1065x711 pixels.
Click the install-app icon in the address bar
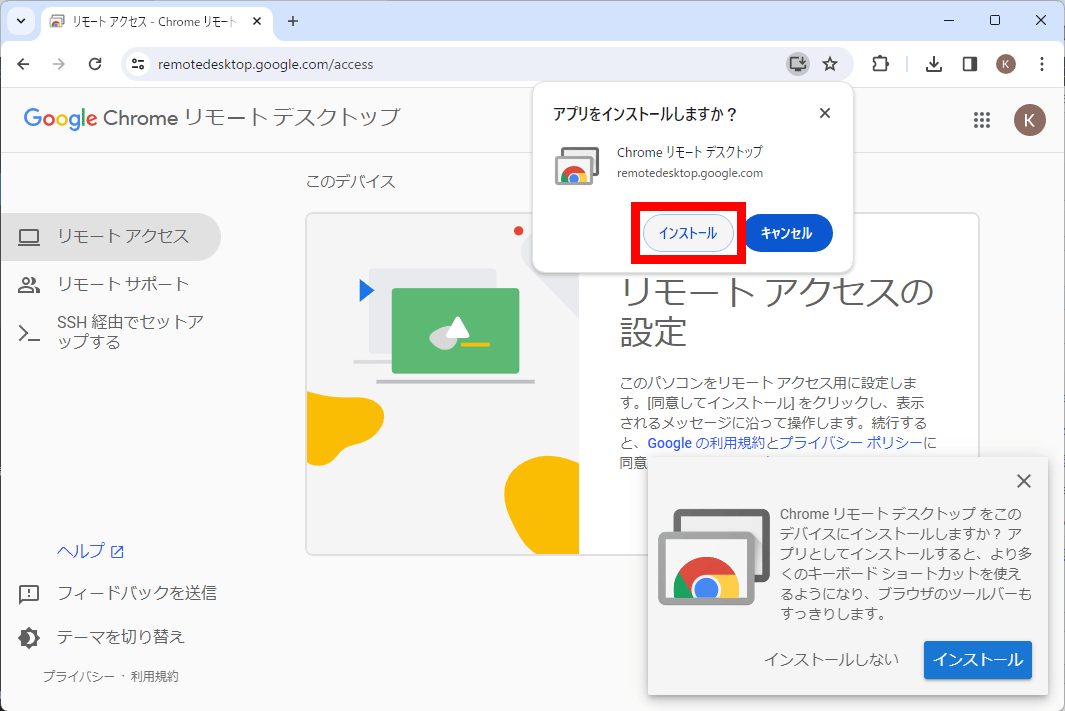click(797, 63)
